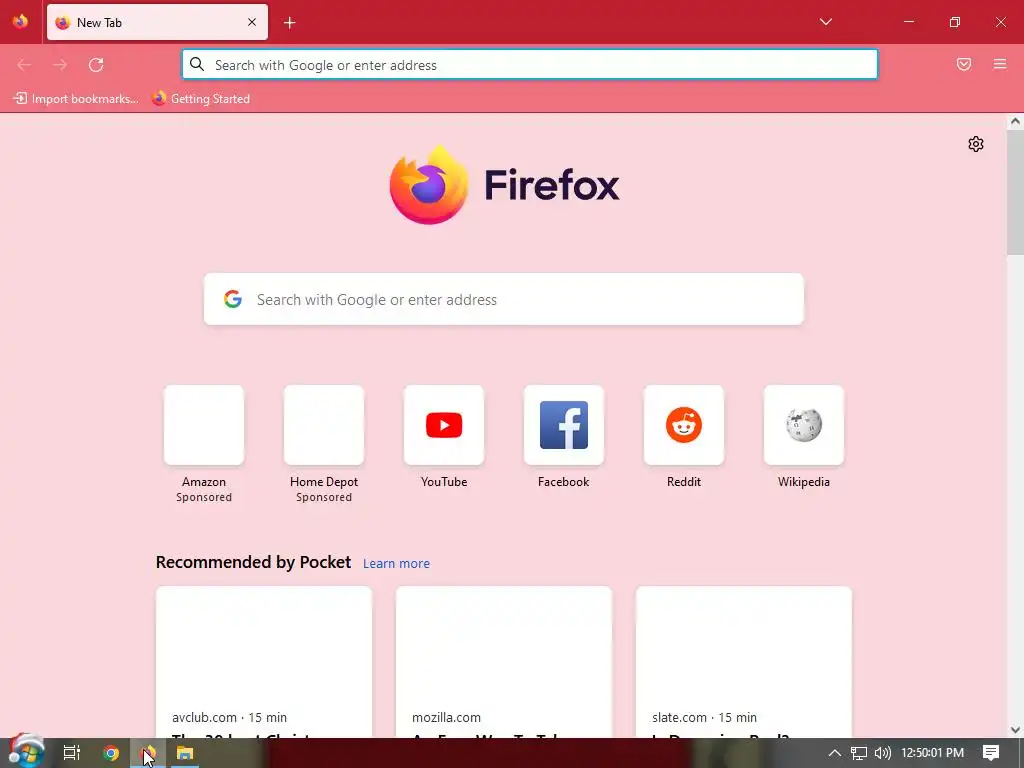Open Task View on taskbar
1024x768 pixels.
pos(72,753)
